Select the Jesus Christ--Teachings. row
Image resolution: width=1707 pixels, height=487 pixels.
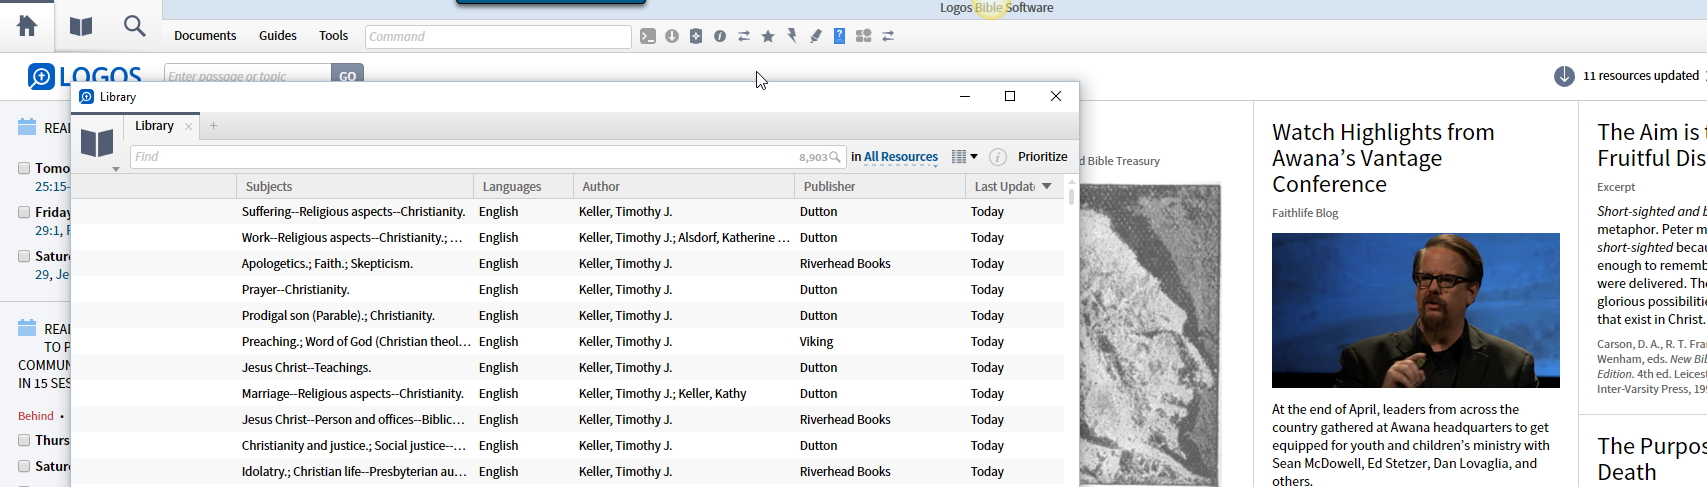click(x=568, y=367)
